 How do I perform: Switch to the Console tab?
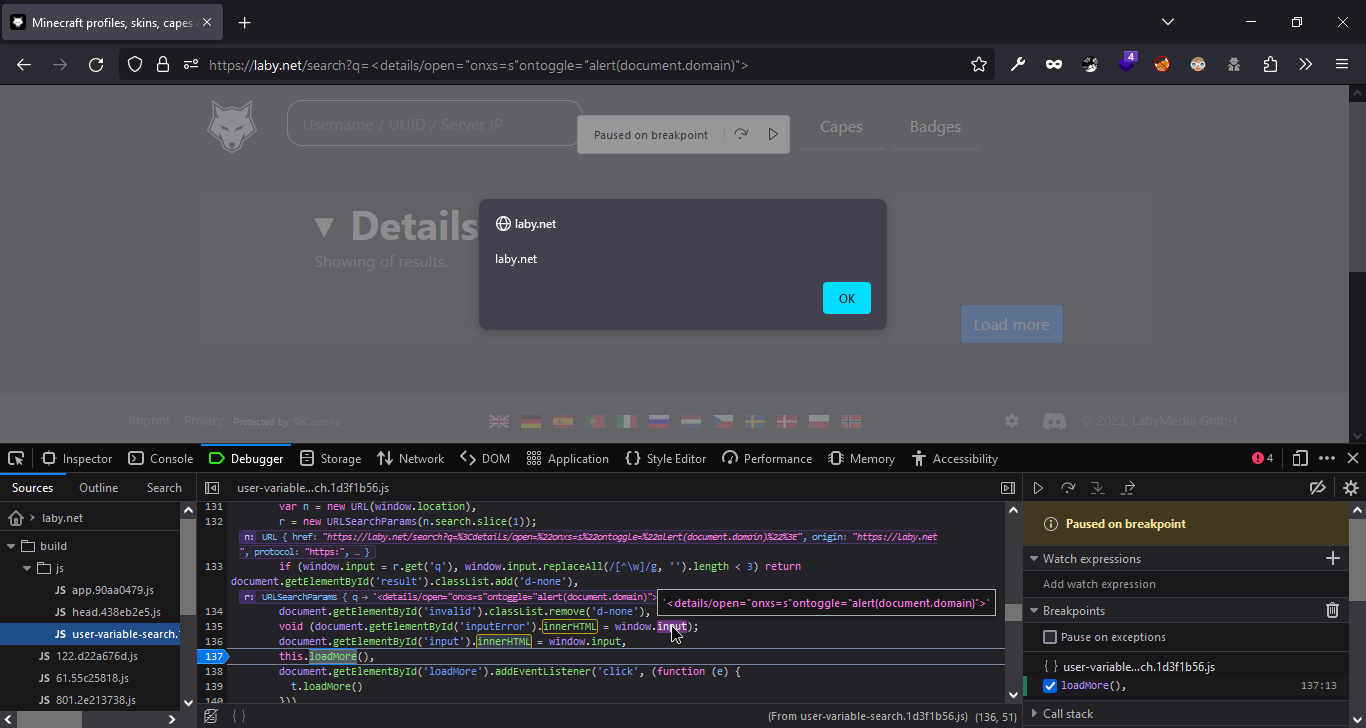tap(160, 458)
